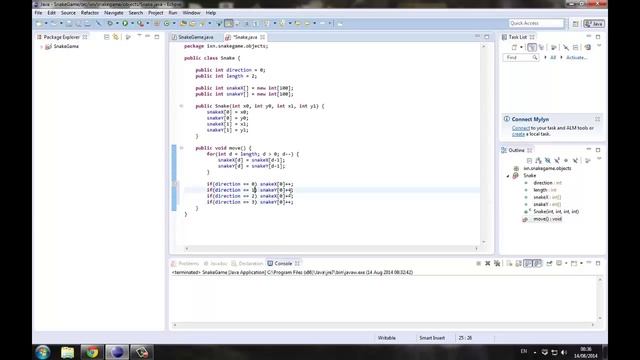The width and height of the screenshot is (640, 360).
Task: Collapse move() method fold marker in editor
Action: click(x=182, y=148)
